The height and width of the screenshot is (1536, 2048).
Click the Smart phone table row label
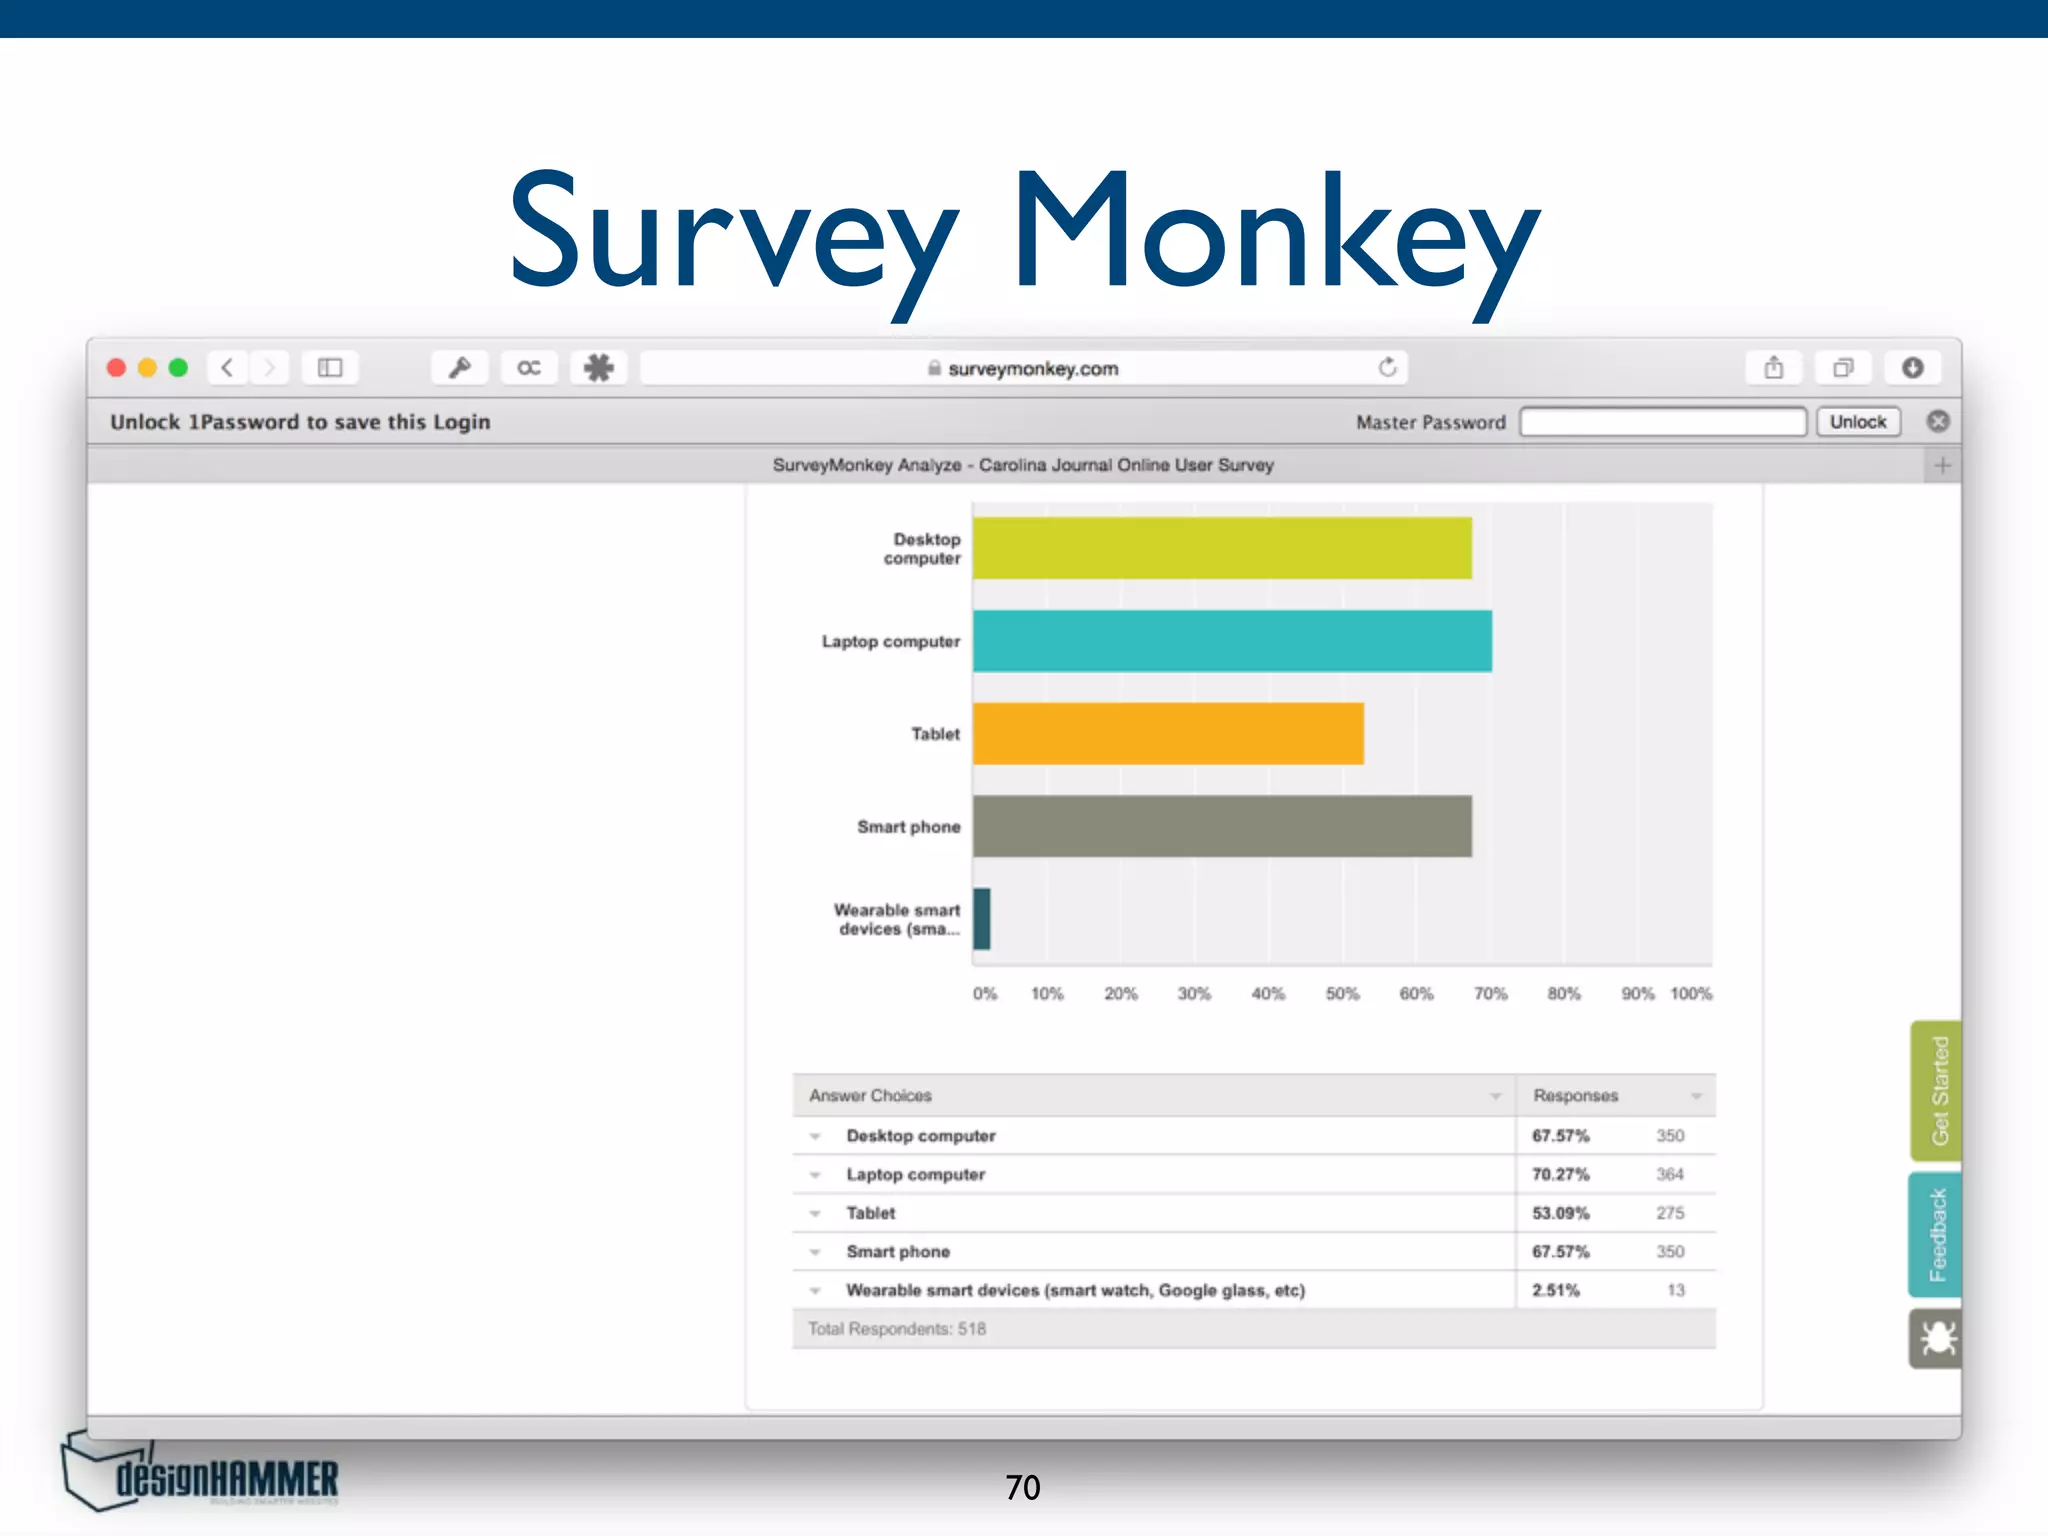[x=898, y=1252]
